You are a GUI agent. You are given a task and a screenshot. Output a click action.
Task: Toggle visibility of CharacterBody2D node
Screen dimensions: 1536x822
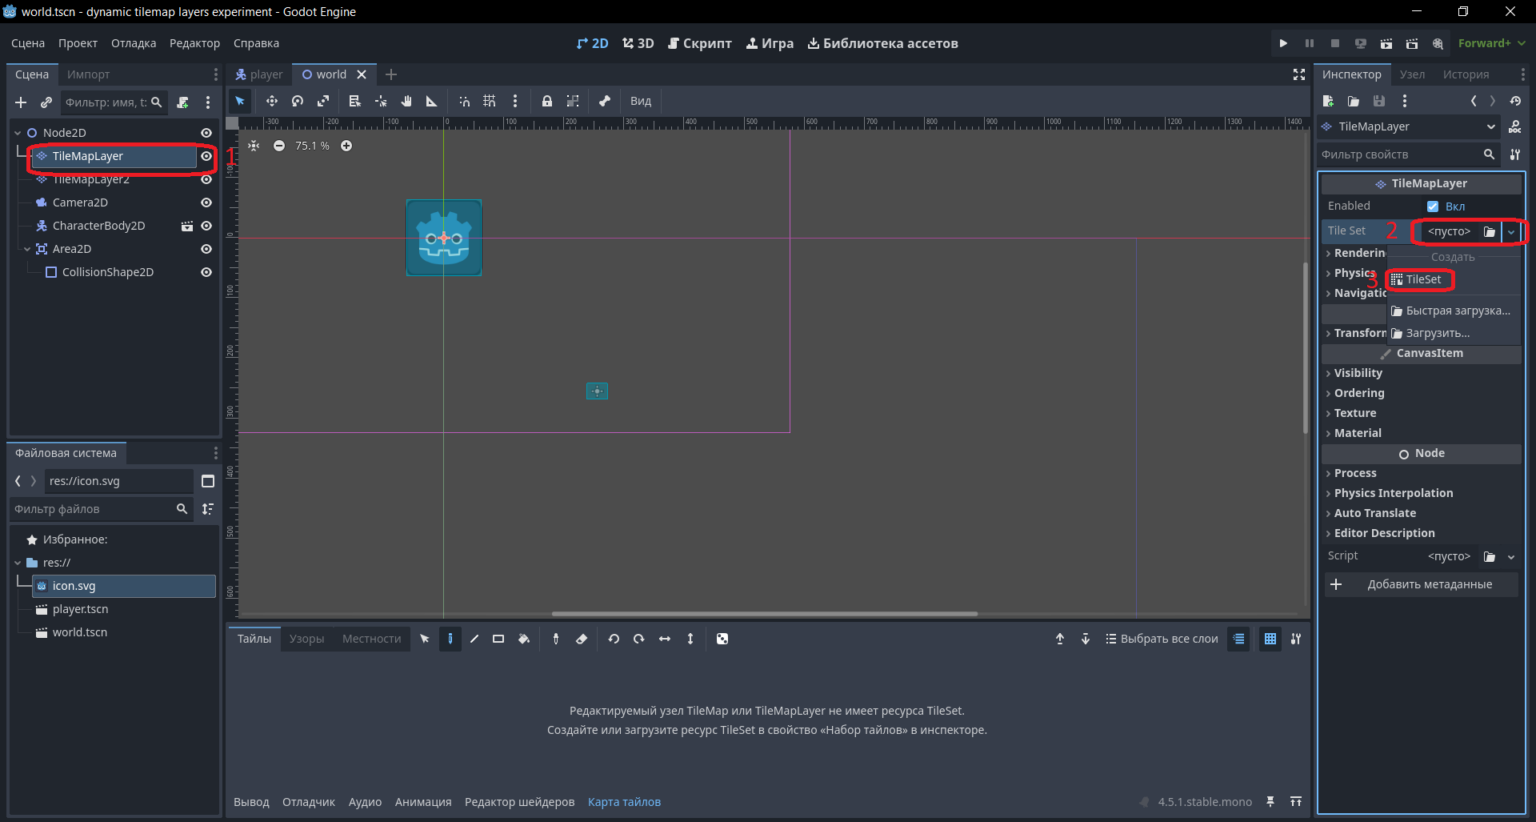[x=206, y=226]
